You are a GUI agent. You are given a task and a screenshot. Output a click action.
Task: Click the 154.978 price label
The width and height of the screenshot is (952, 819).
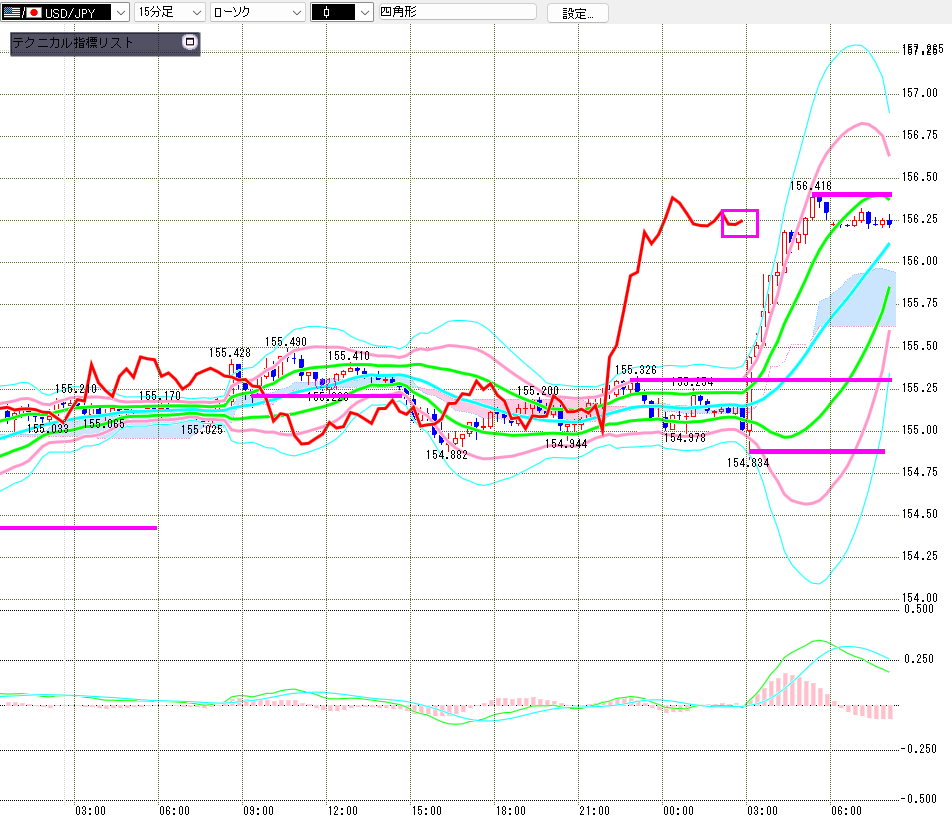pyautogui.click(x=685, y=438)
